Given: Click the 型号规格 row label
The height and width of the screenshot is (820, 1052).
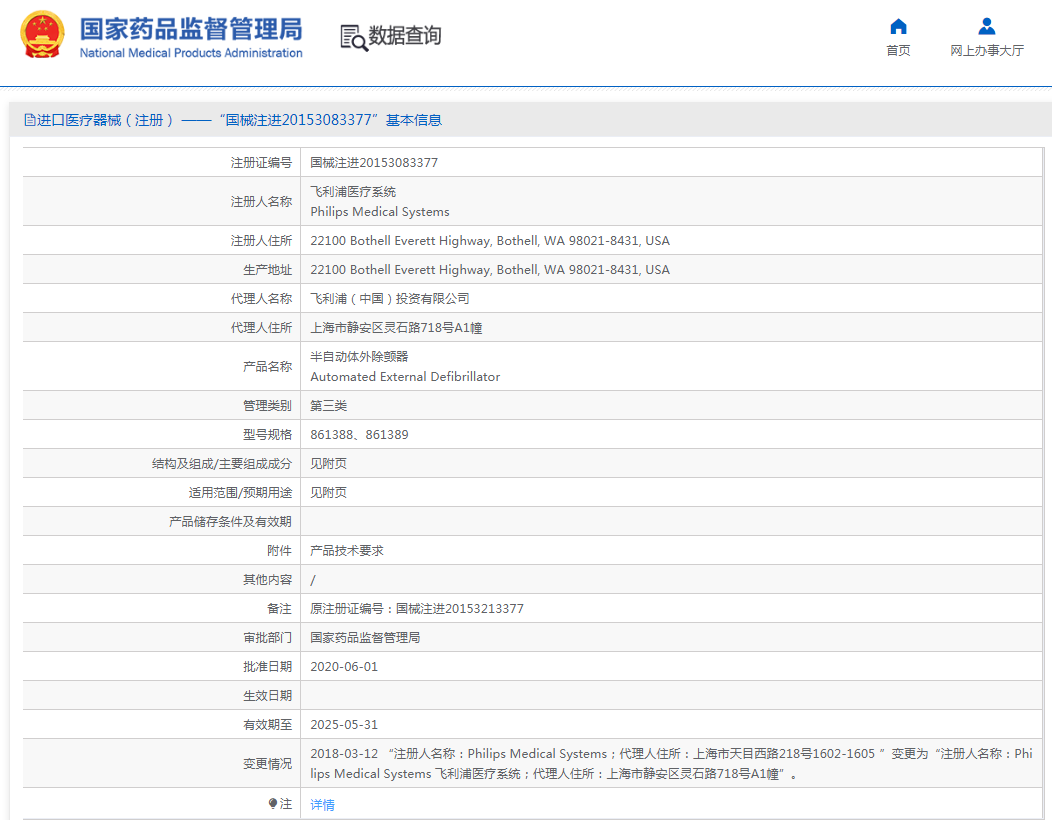Looking at the screenshot, I should point(267,435).
